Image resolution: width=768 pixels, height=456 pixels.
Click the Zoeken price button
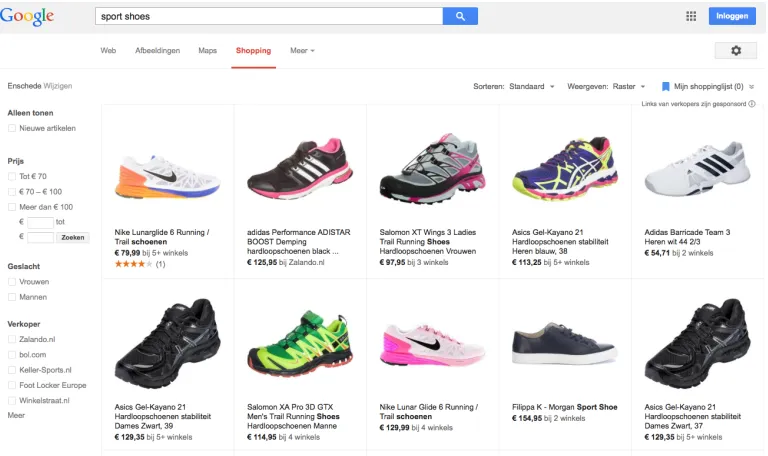coord(72,238)
